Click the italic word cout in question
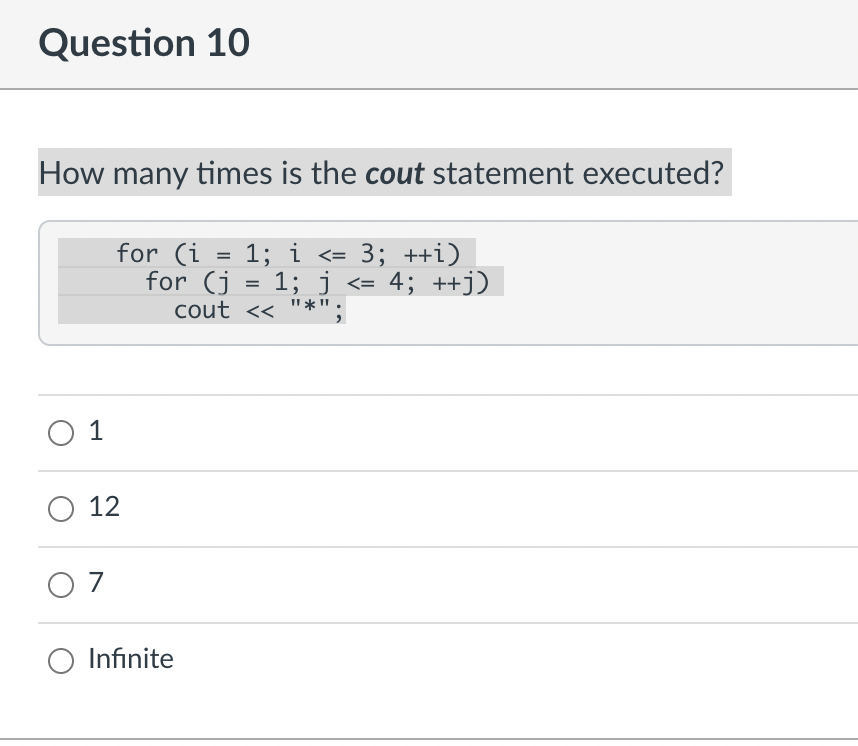Screen dimensions: 858x746 tap(394, 174)
